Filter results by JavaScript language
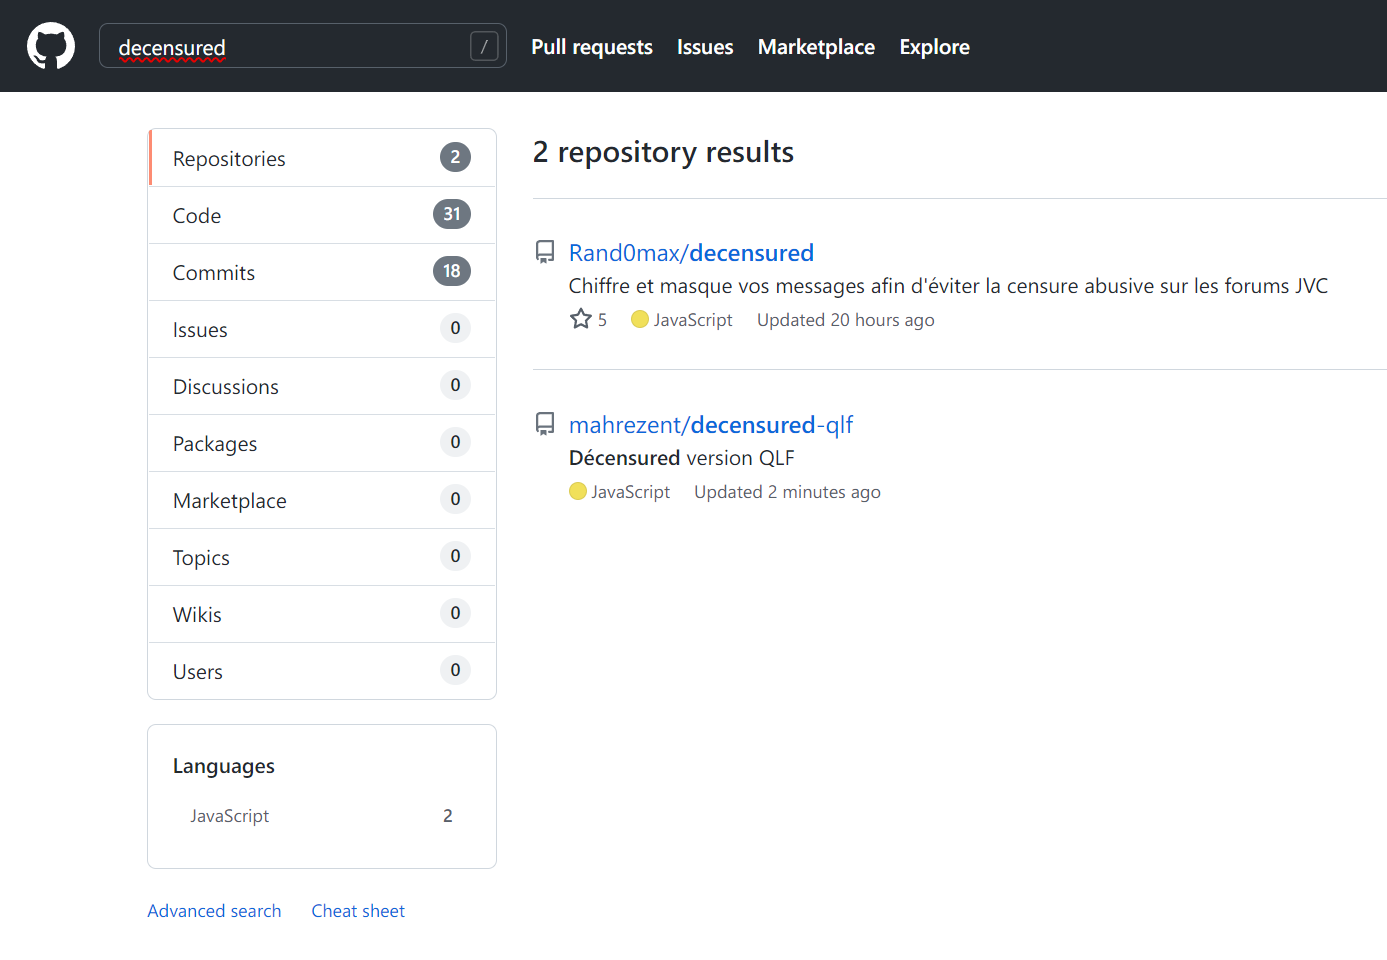 pos(230,816)
